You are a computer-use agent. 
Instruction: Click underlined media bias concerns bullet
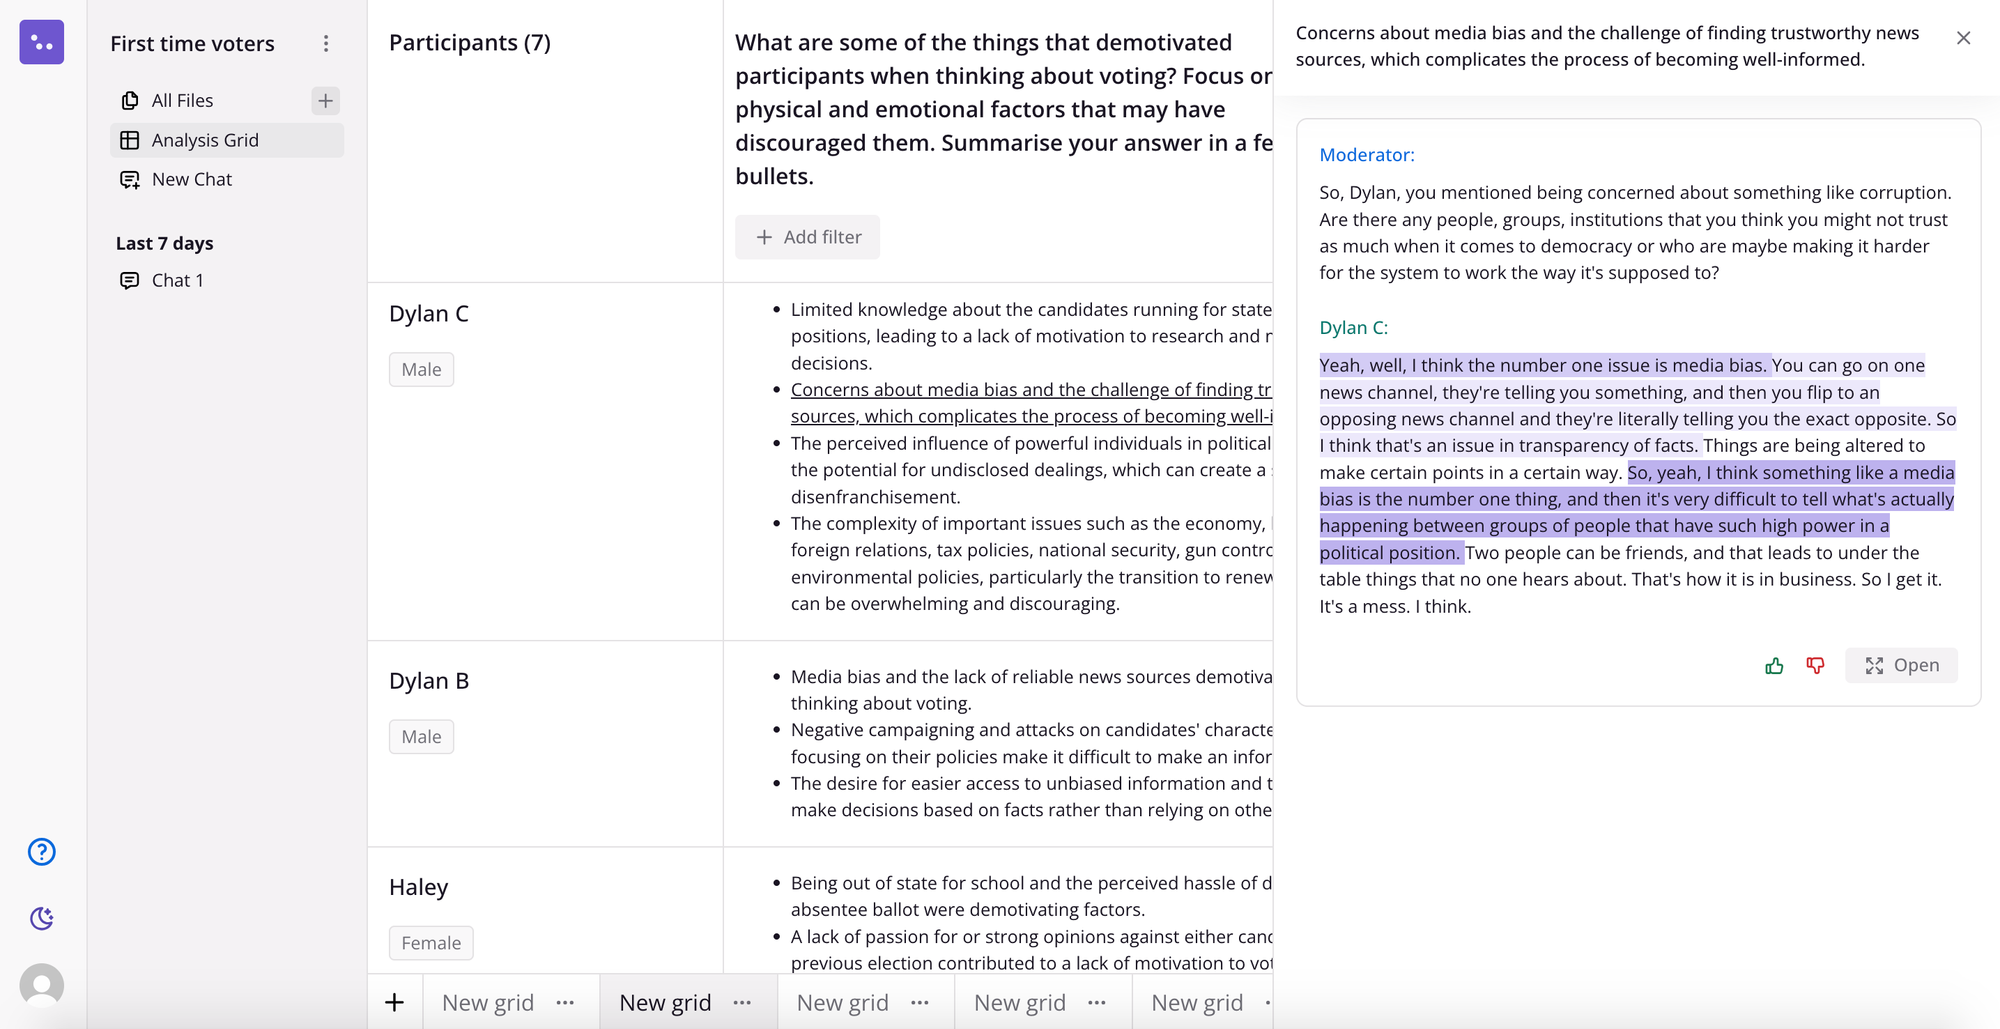pos(1031,403)
